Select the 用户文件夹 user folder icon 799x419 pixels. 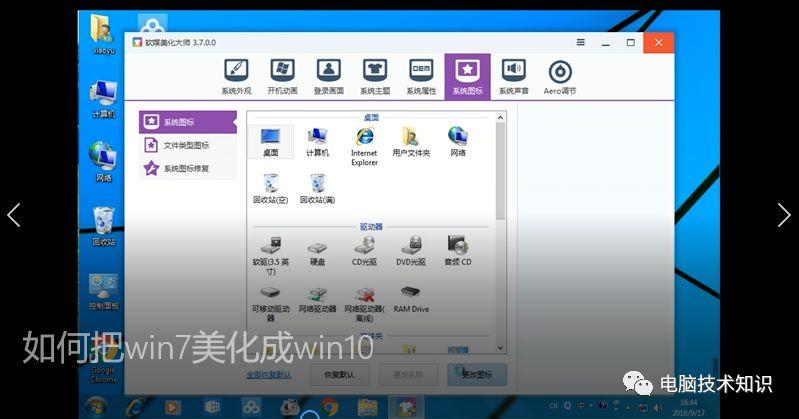[x=411, y=142]
